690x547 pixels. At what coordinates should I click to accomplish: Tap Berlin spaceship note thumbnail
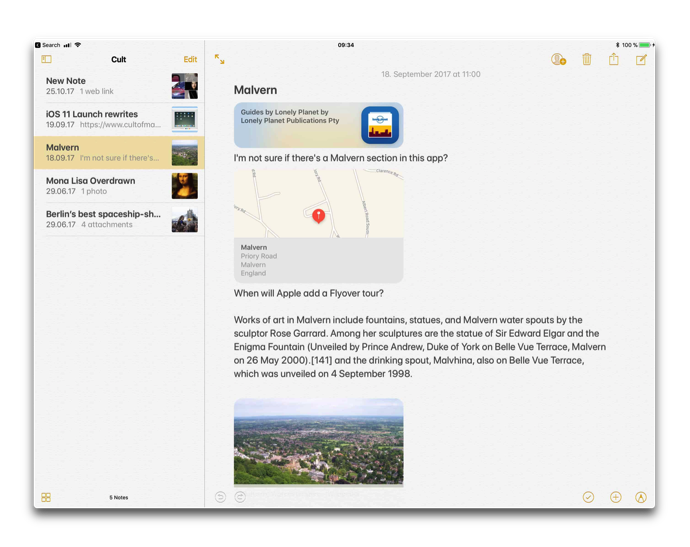coord(184,219)
